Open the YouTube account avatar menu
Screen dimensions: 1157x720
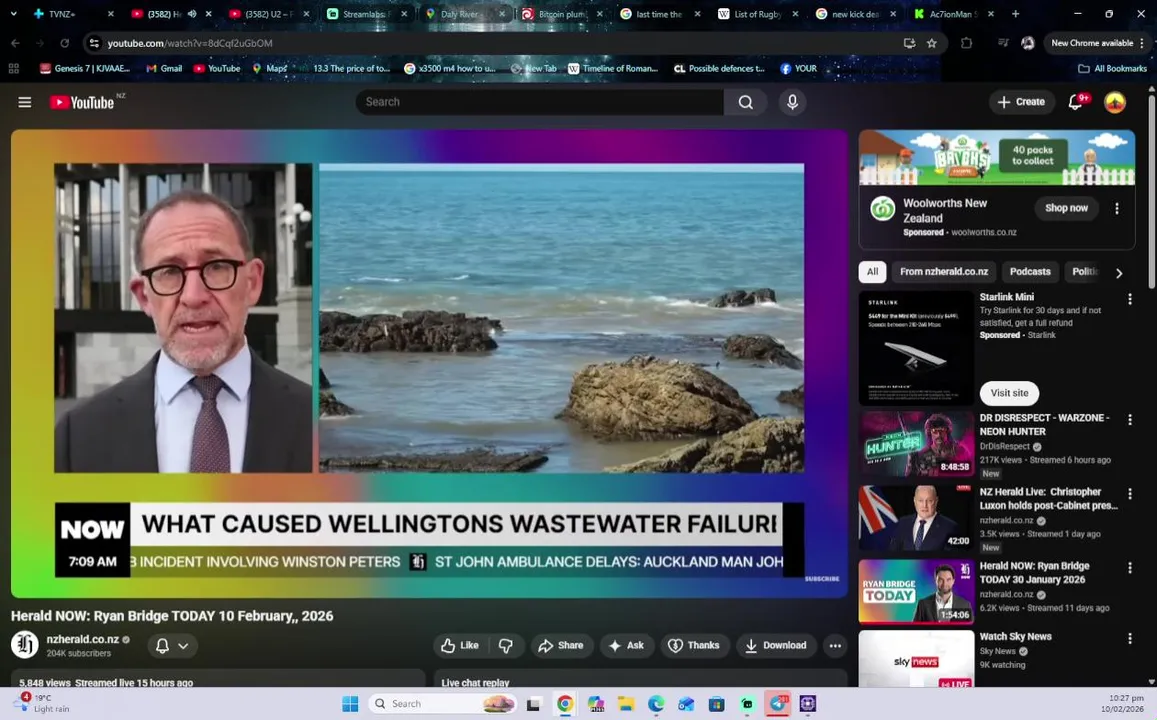click(x=1114, y=102)
